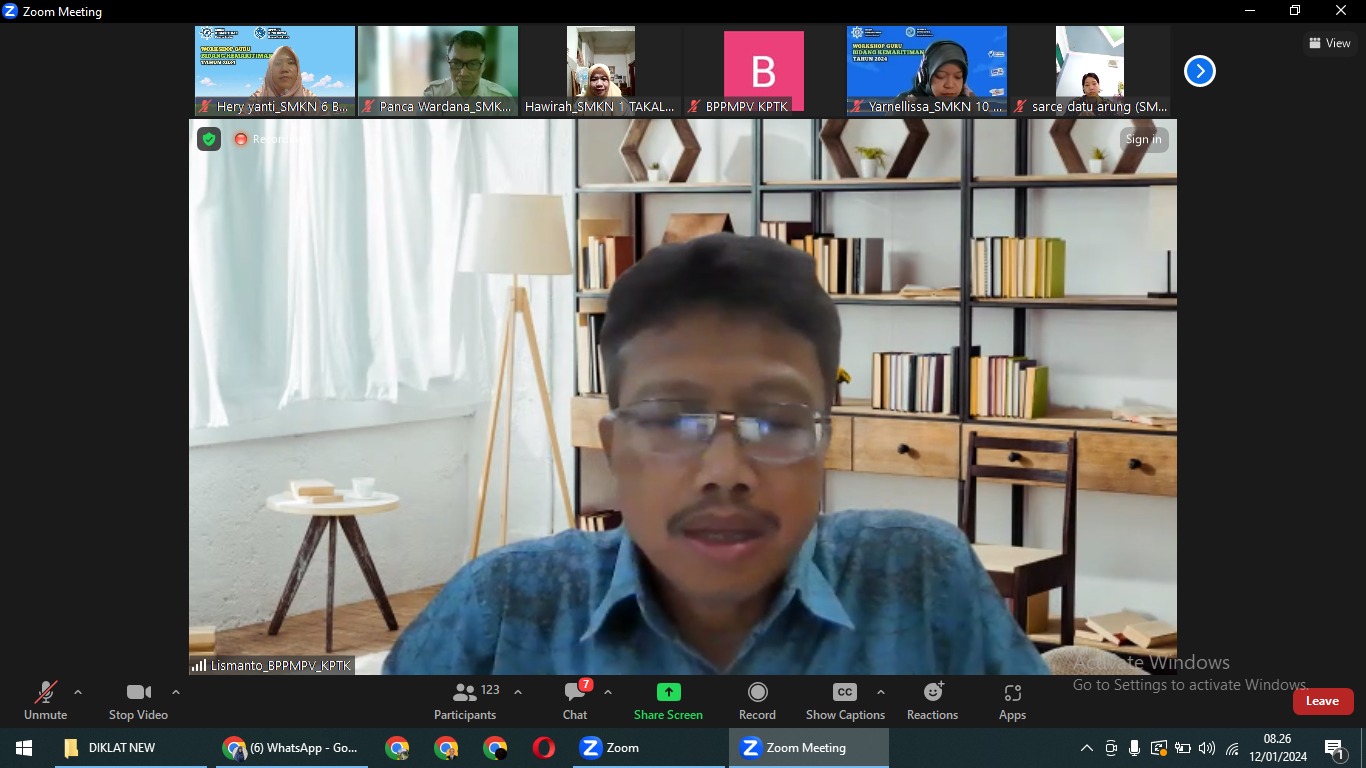Screen dimensions: 1366x768
Task: Click the Sign in button on video
Action: (1144, 139)
